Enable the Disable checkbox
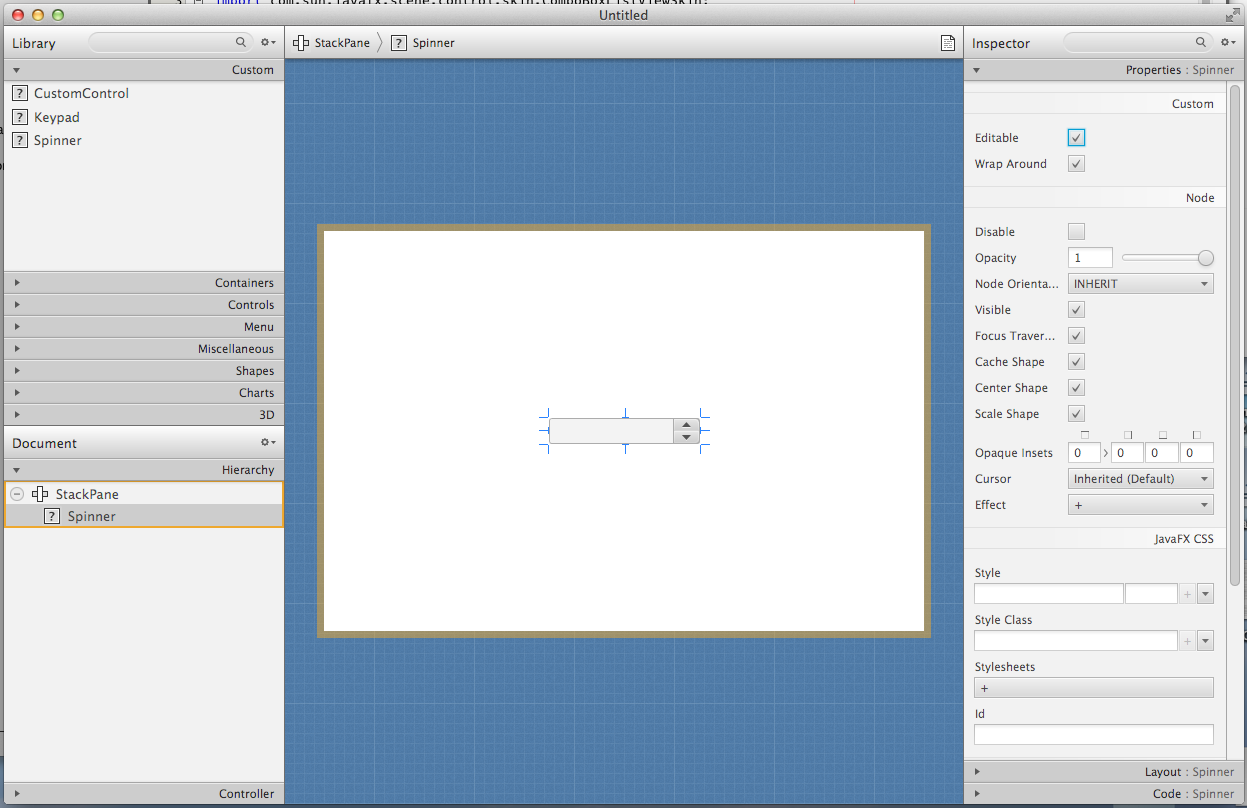This screenshot has width=1247, height=808. coord(1076,232)
